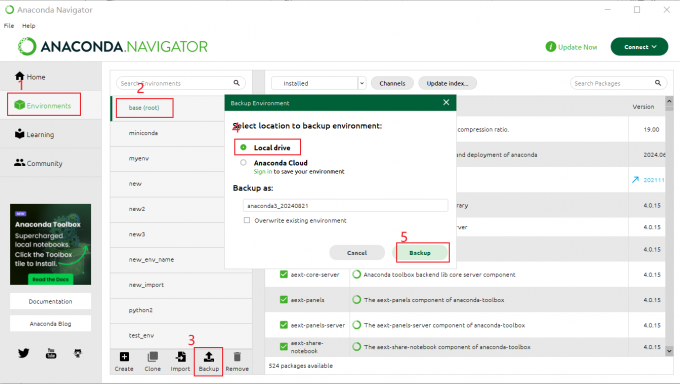The width and height of the screenshot is (680, 384).
Task: Click the green info icon beside Update Now
Action: point(551,46)
